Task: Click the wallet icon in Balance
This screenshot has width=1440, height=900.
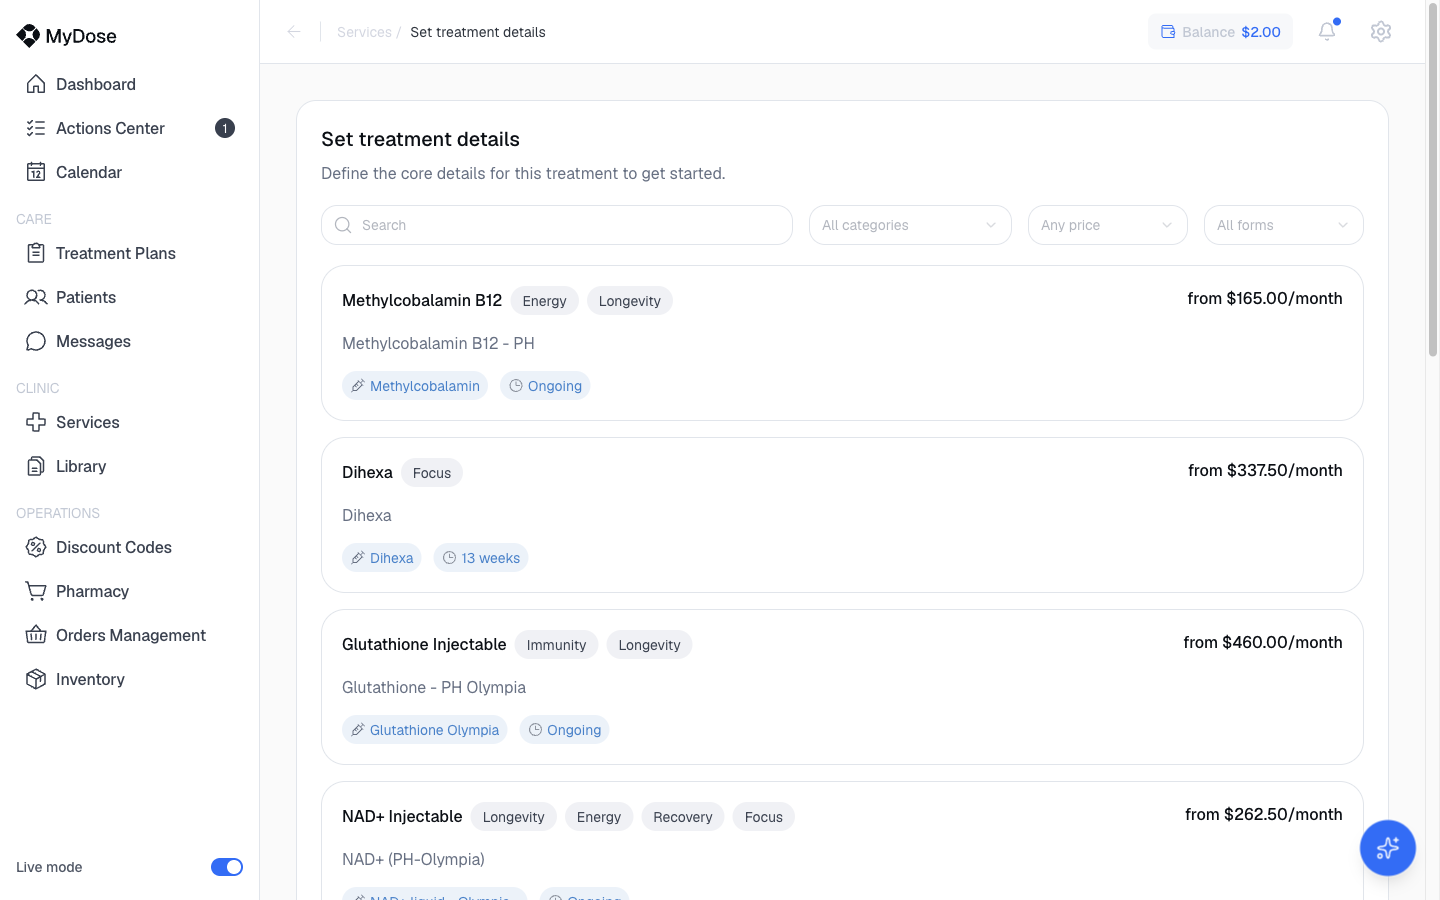Action: (1168, 32)
